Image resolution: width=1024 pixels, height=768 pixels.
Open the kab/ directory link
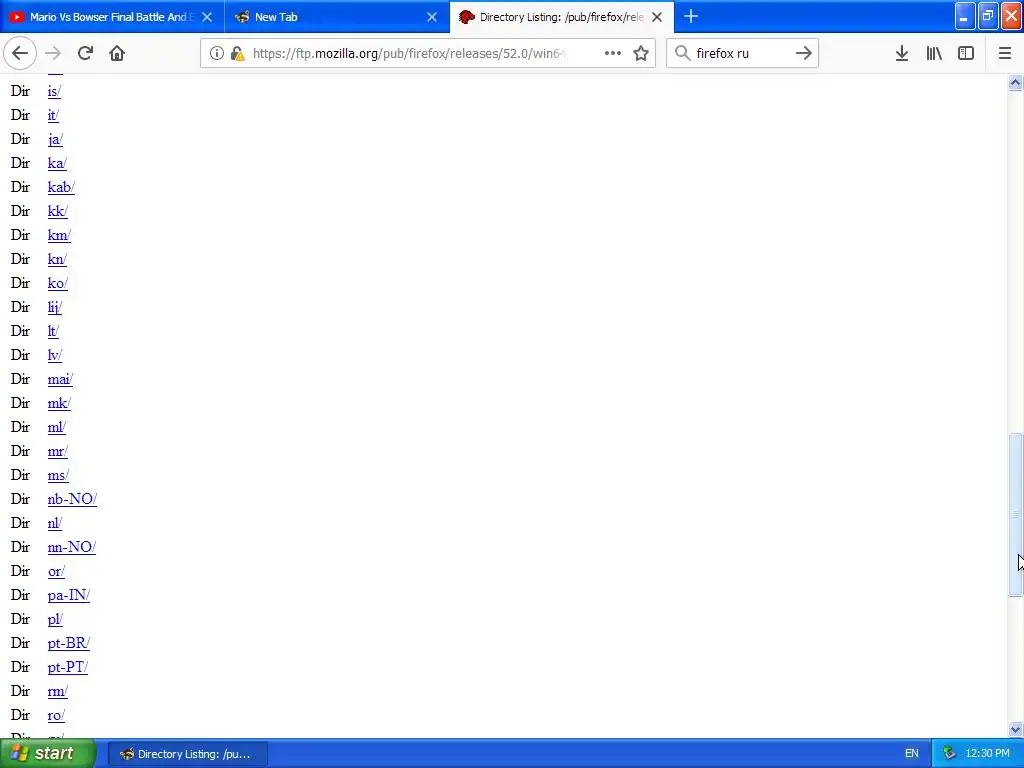[61, 187]
